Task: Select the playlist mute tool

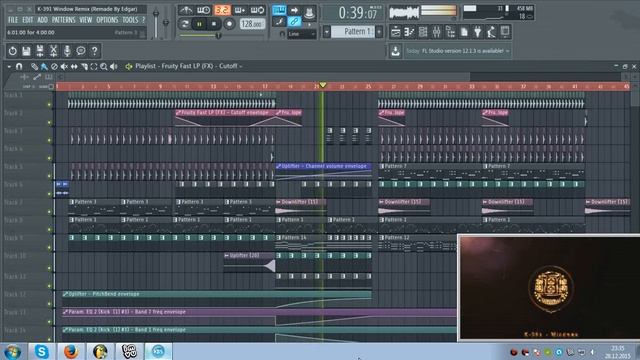Action: pos(64,66)
